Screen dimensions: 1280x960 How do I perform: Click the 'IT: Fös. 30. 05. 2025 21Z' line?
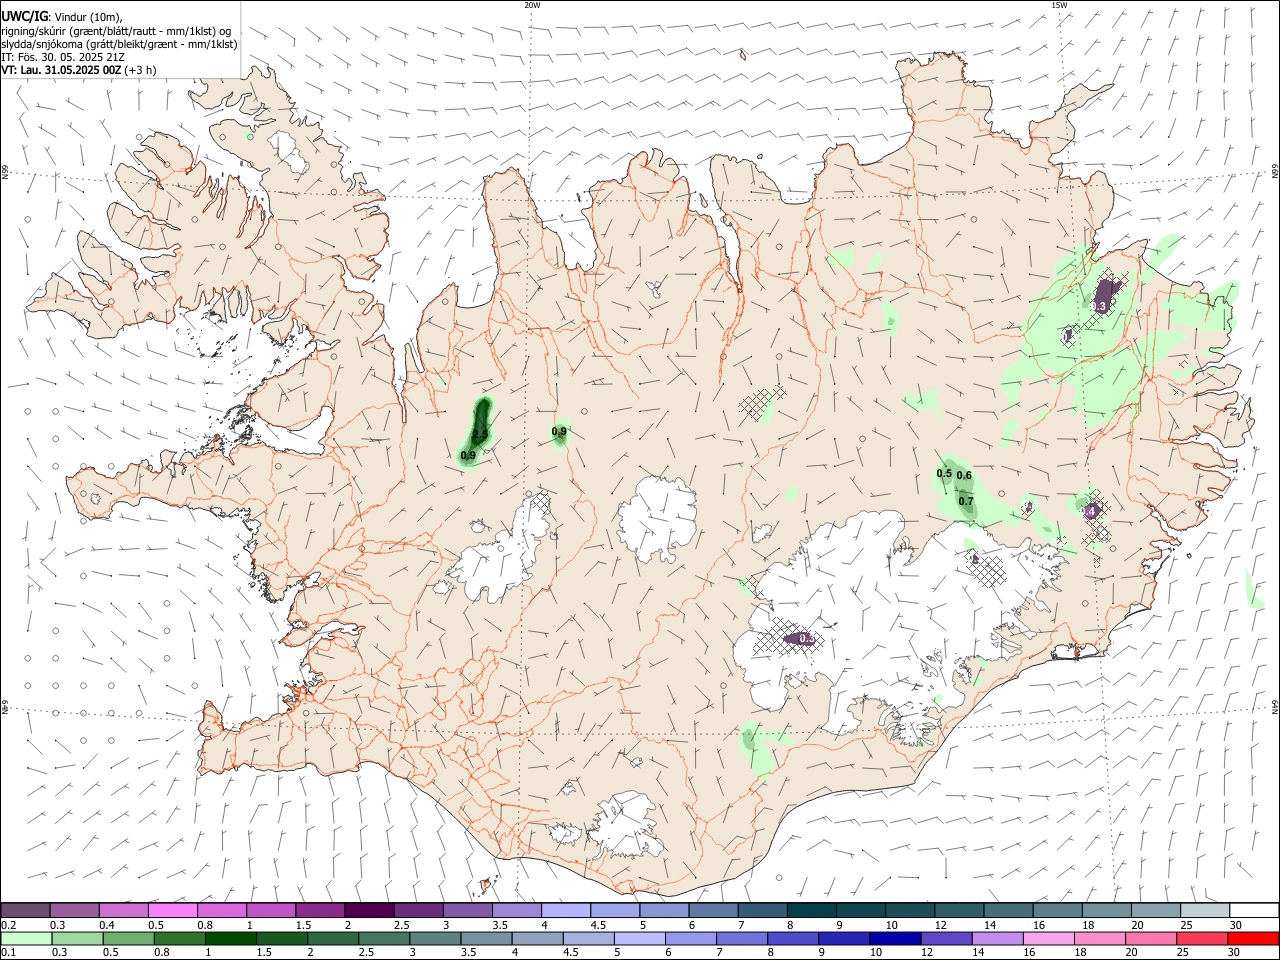coord(63,57)
